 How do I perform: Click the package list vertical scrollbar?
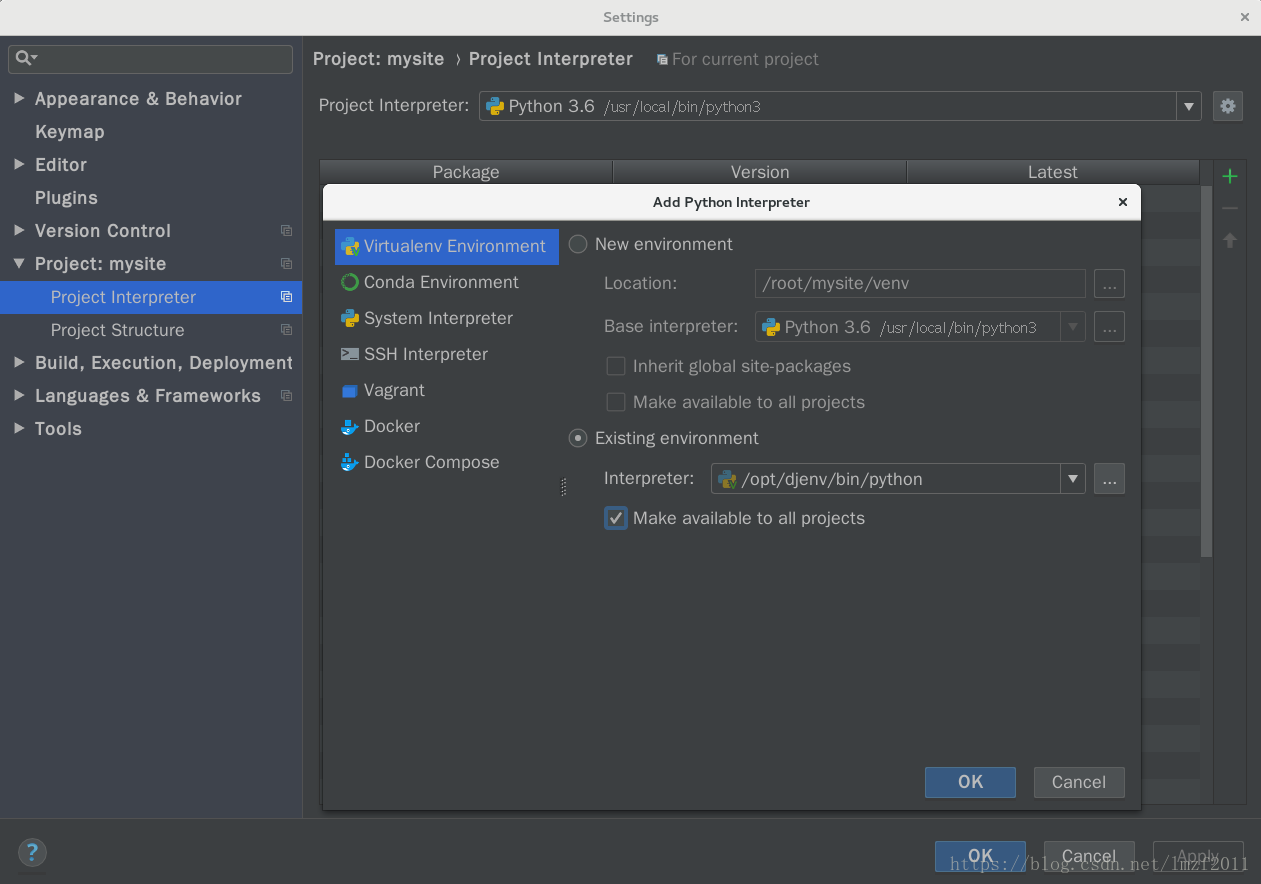(x=1206, y=370)
